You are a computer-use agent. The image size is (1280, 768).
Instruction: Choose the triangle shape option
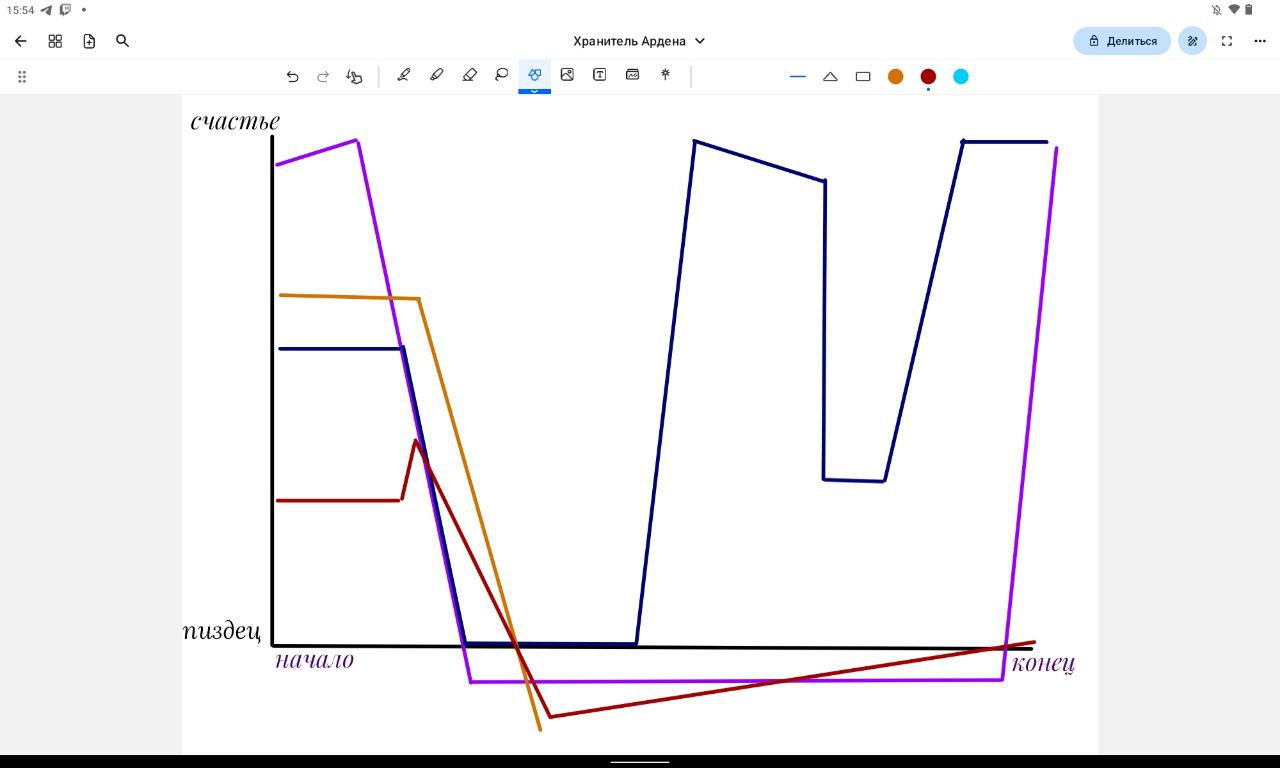[830, 76]
